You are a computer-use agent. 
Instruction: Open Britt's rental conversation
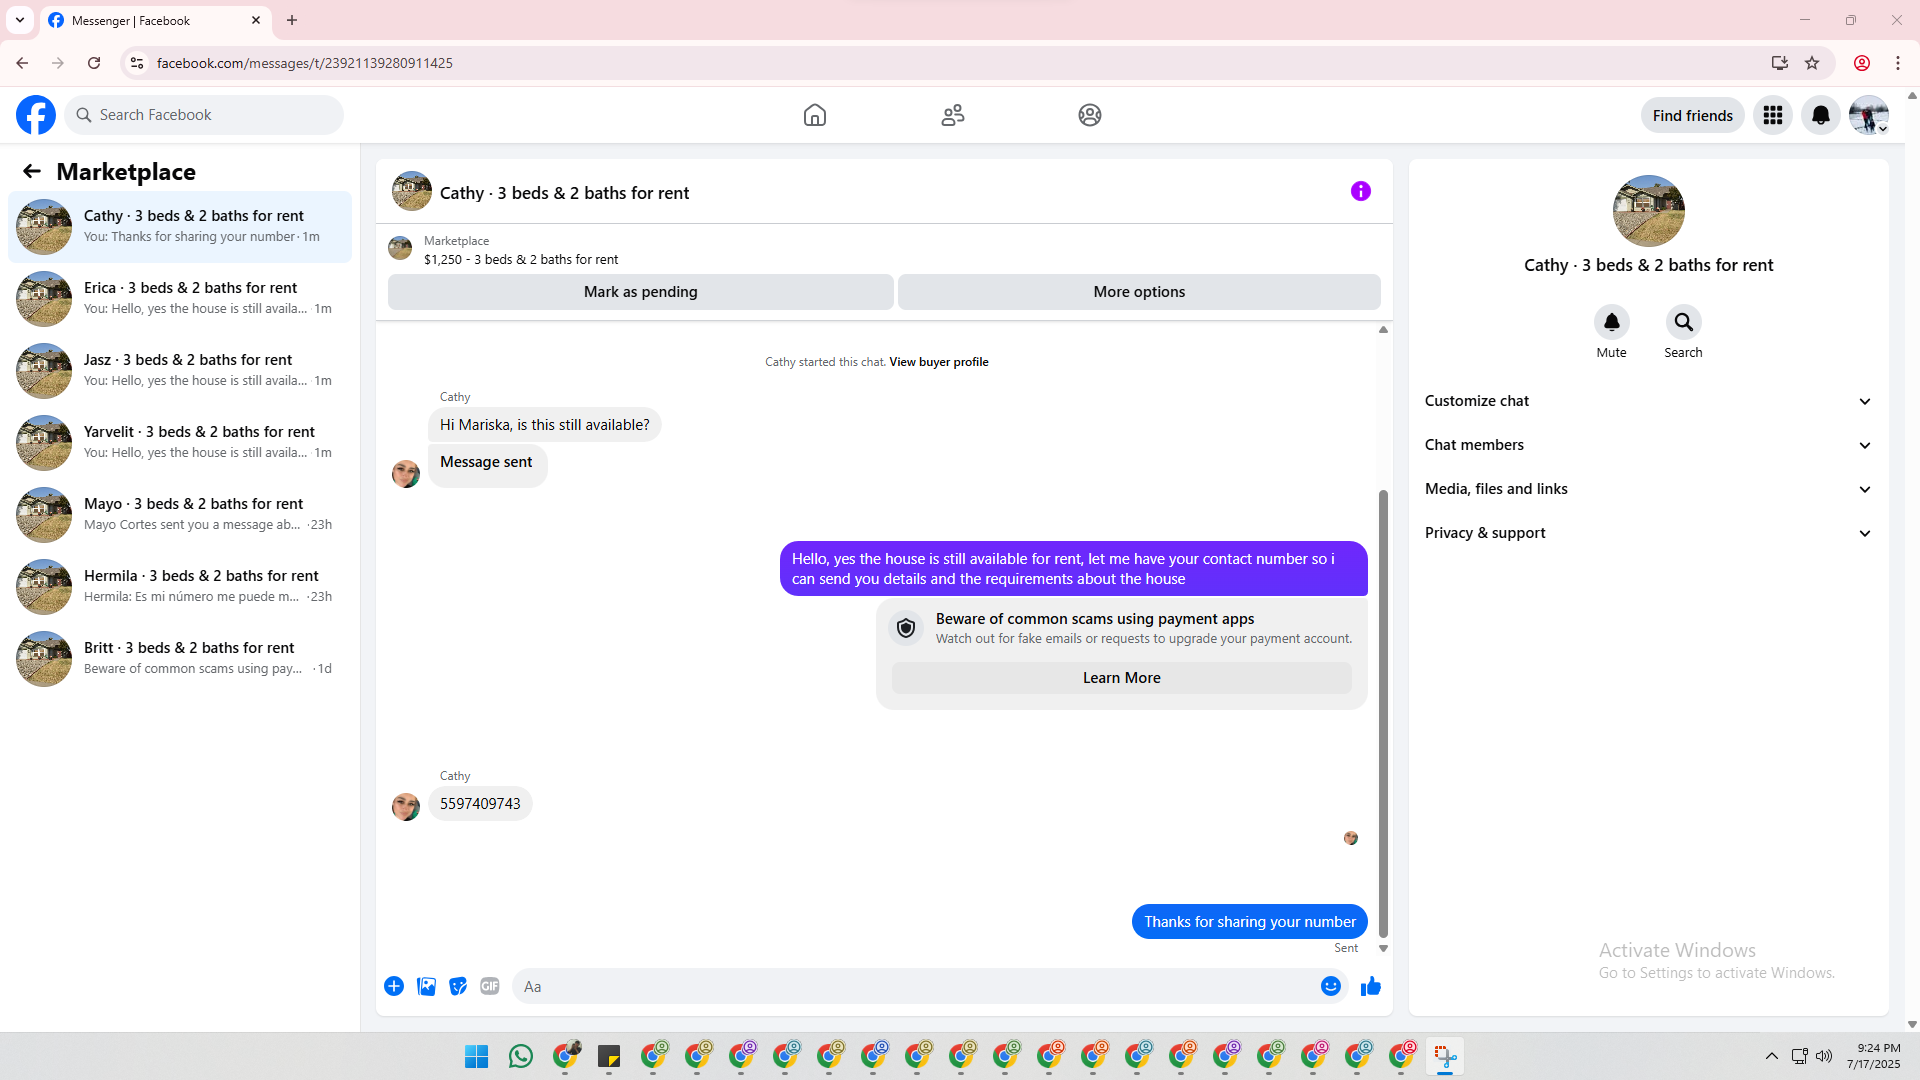180,659
